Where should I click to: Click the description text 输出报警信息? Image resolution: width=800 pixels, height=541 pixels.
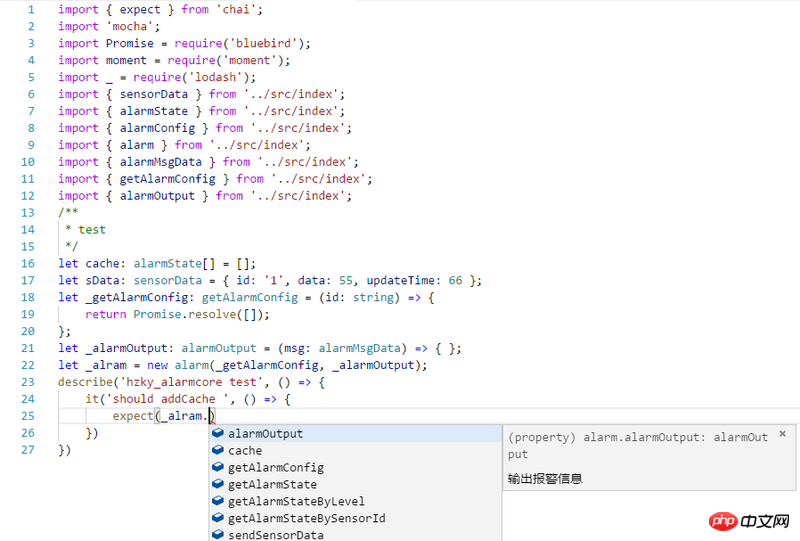point(545,478)
